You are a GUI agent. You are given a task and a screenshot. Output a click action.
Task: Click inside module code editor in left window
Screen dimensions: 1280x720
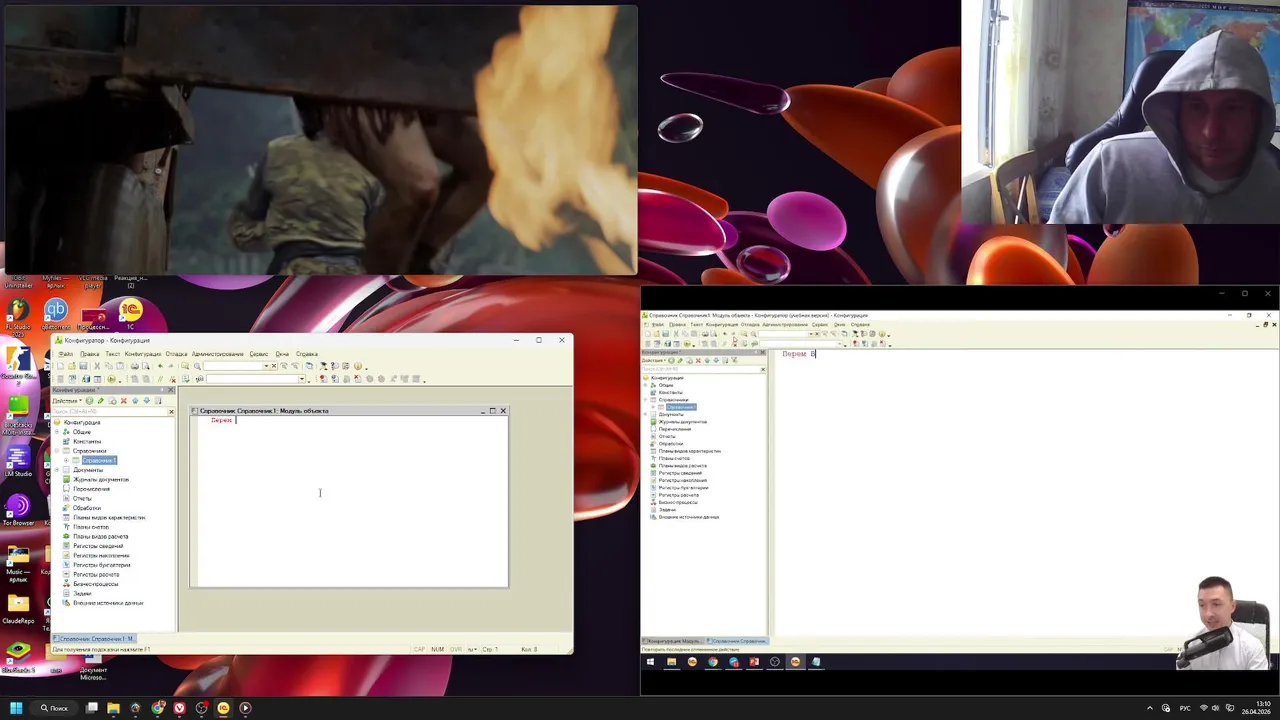(x=352, y=500)
